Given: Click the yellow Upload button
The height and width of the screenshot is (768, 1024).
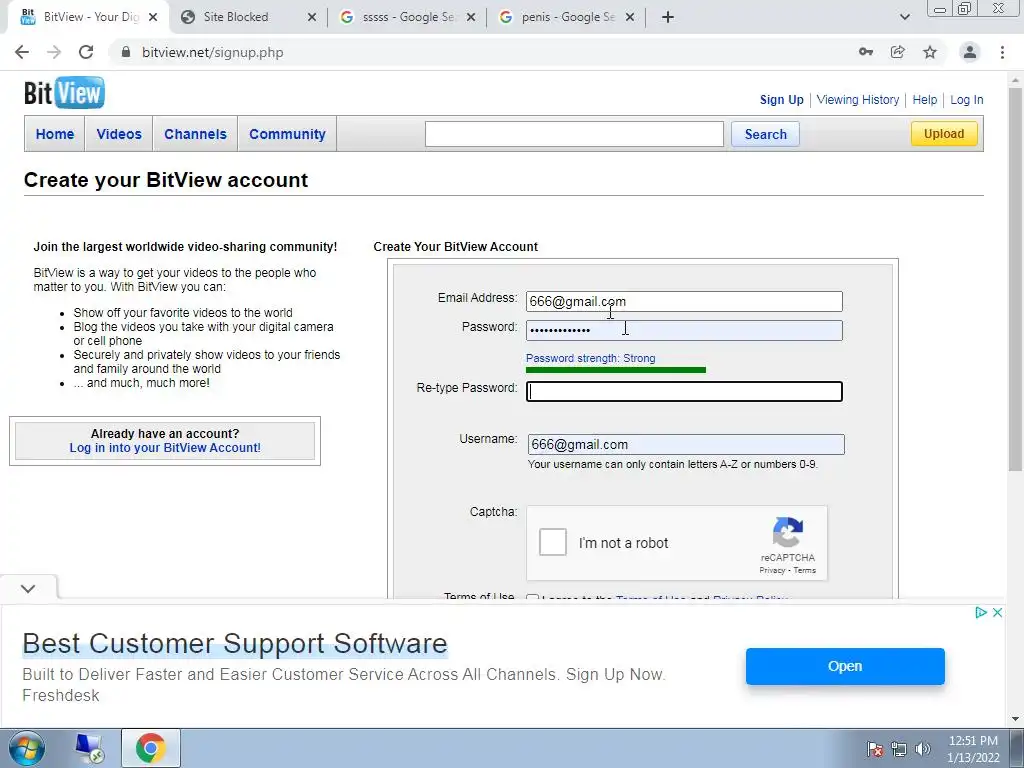Looking at the screenshot, I should click(944, 133).
